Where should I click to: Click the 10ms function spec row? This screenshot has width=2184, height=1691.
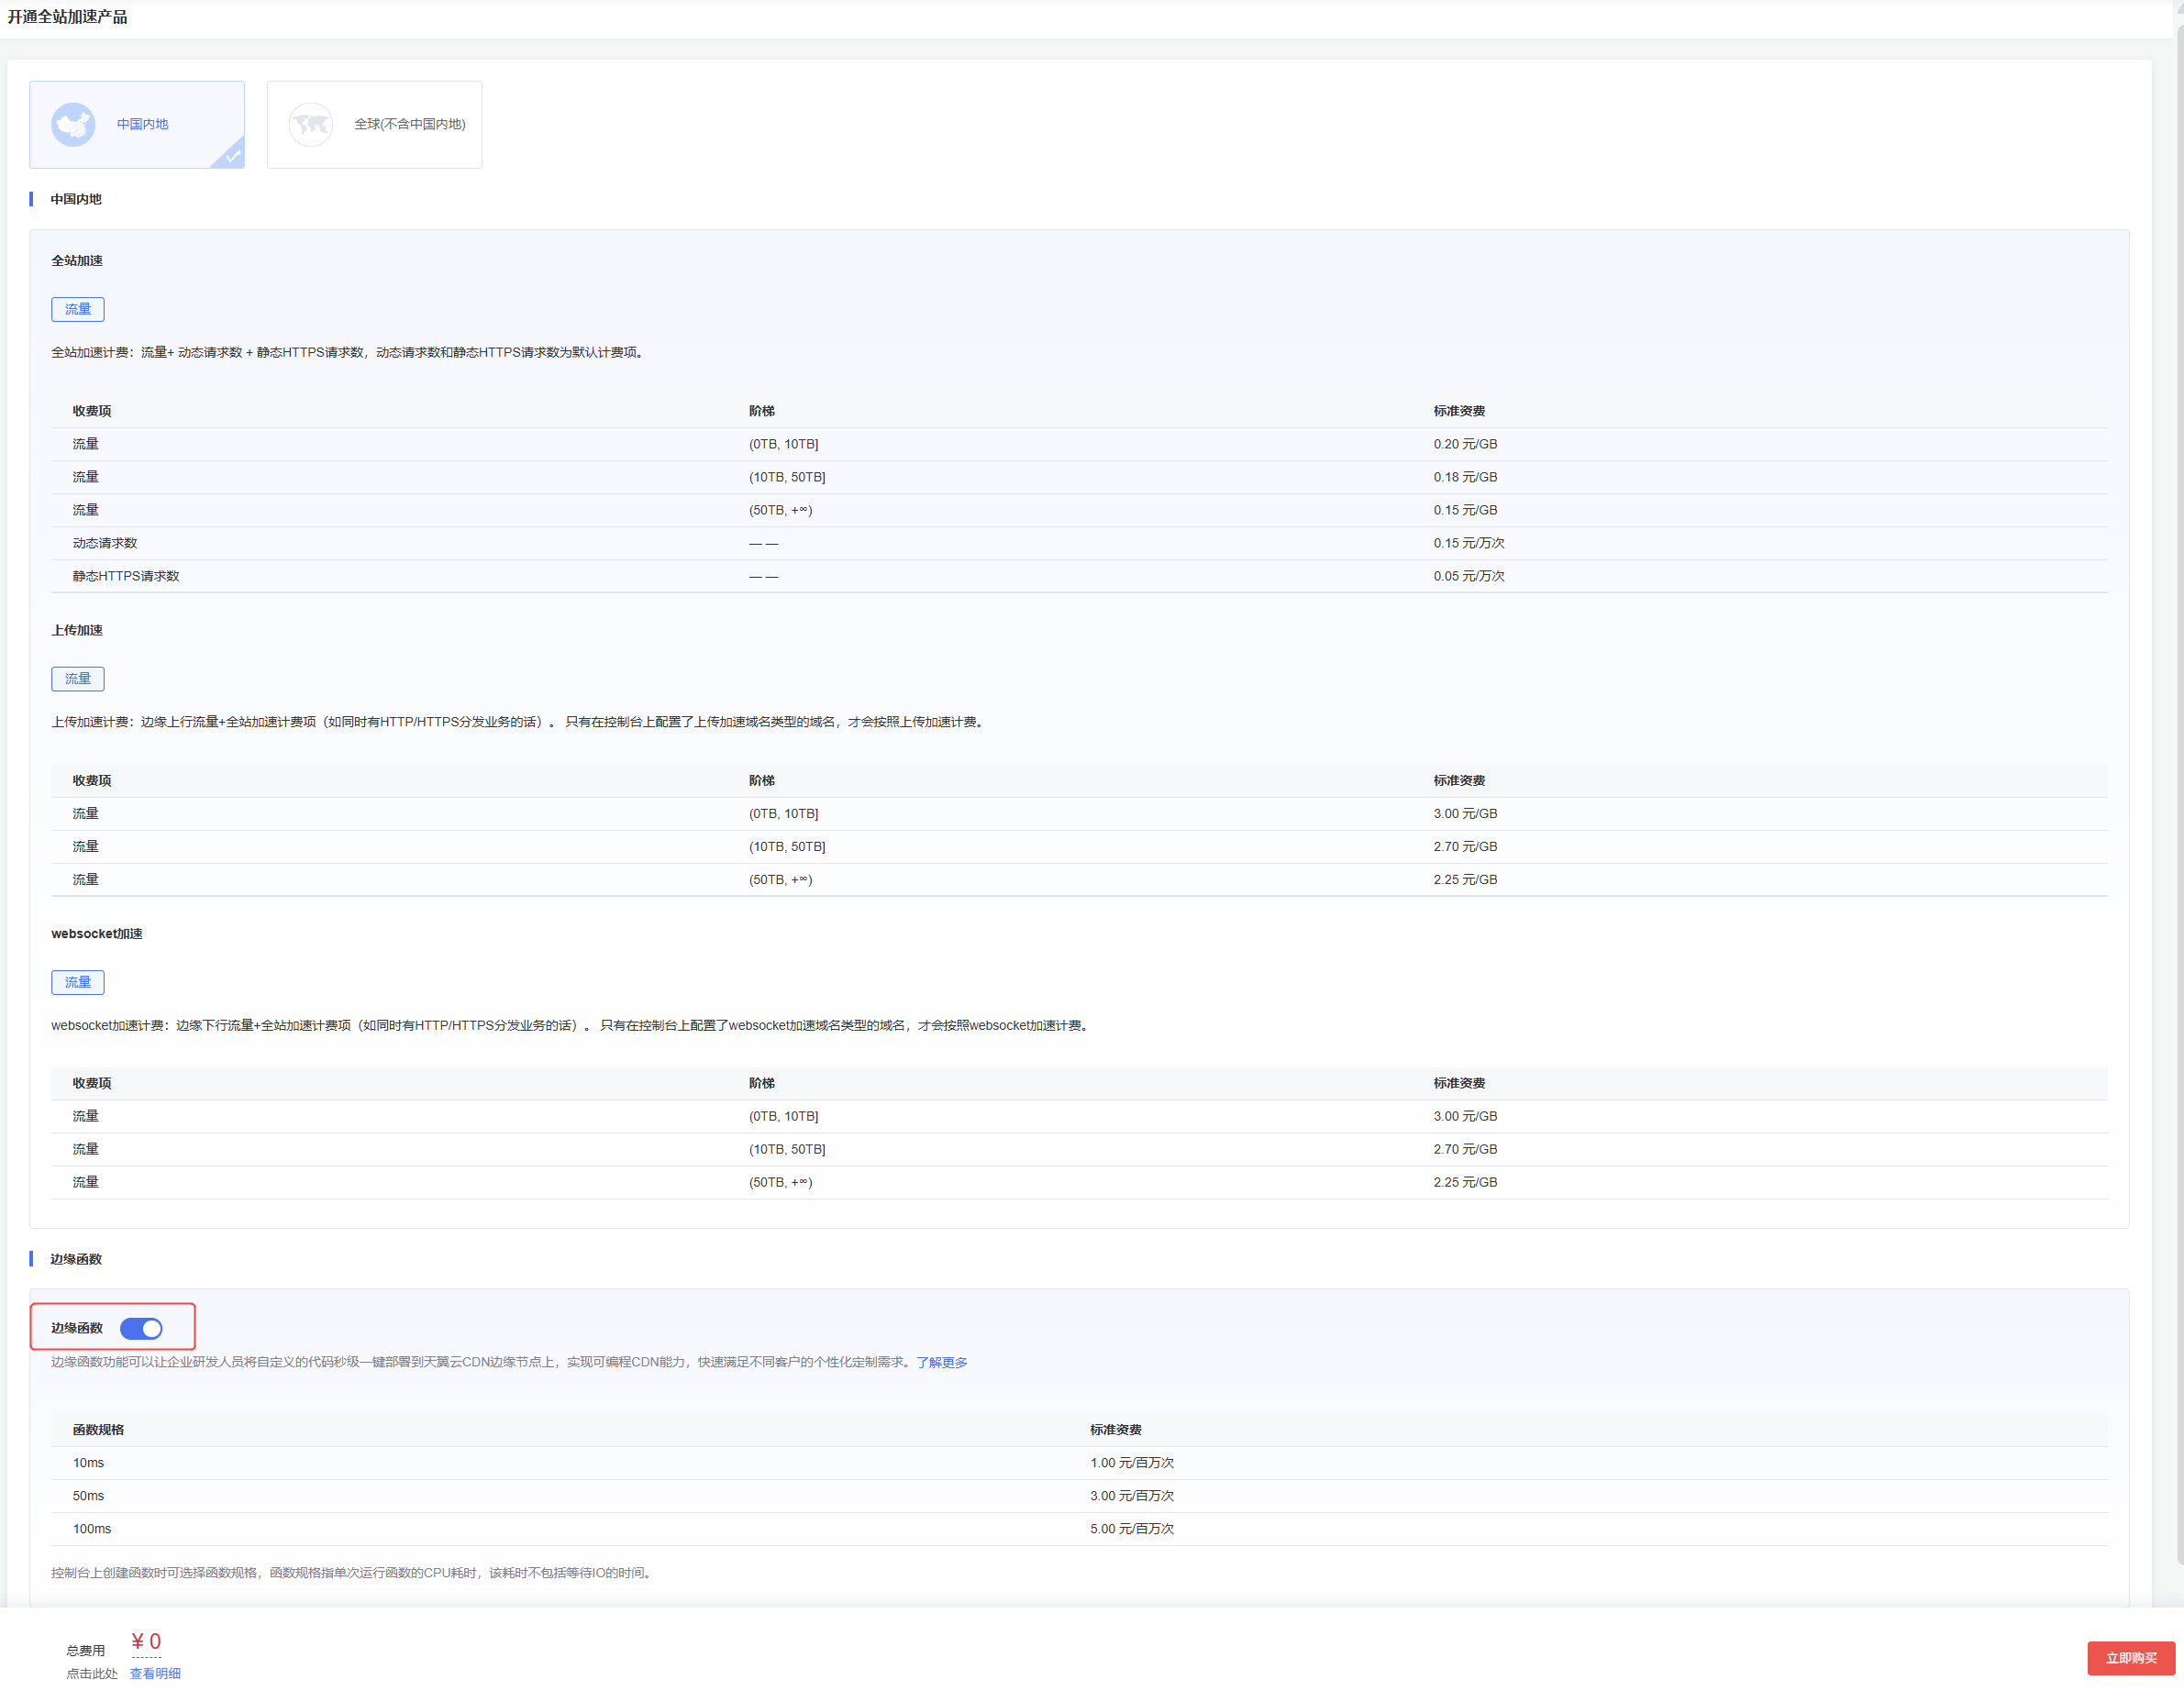coord(88,1463)
